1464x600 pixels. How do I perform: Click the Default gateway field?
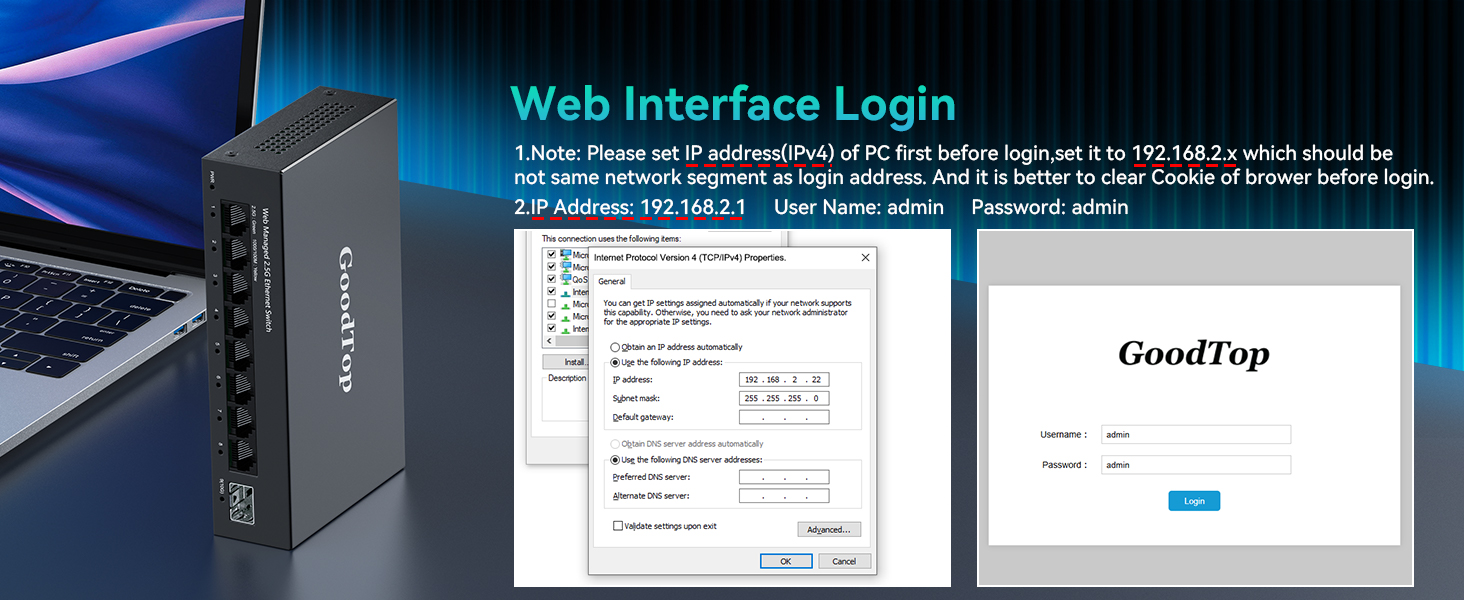[x=785, y=417]
